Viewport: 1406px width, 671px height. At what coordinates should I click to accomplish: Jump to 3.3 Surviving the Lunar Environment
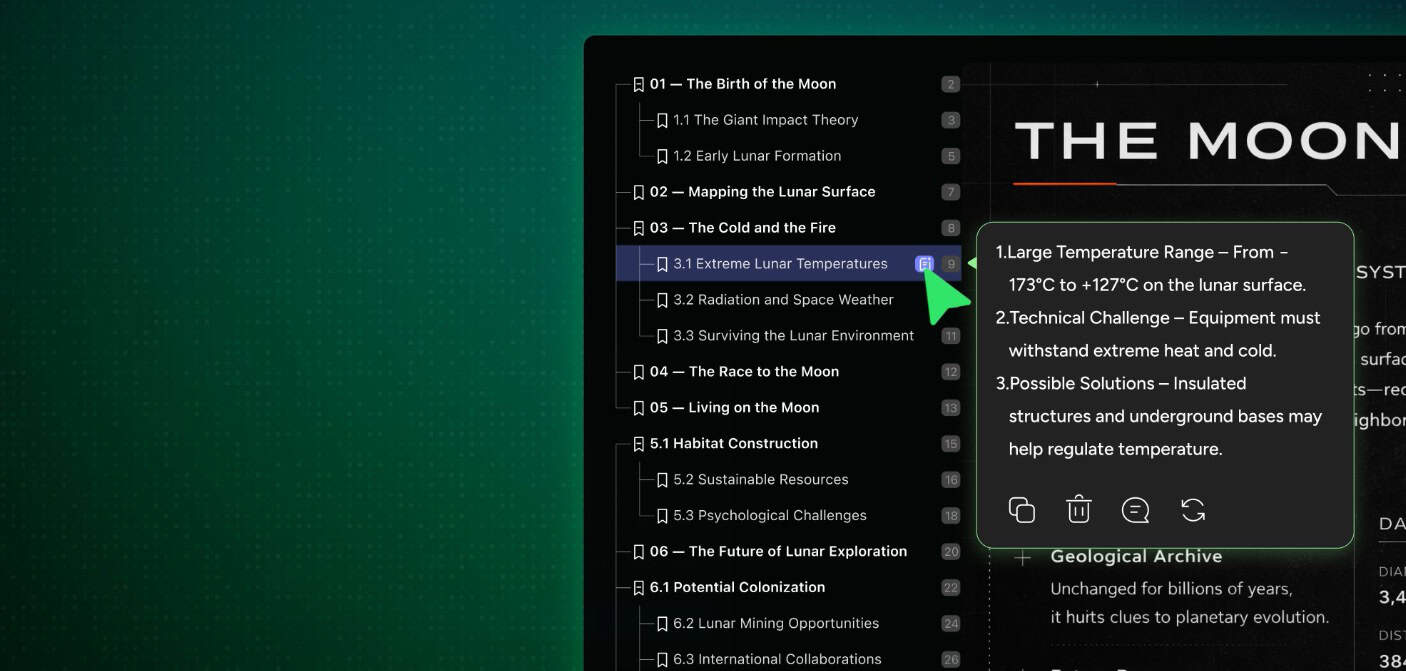pos(793,336)
